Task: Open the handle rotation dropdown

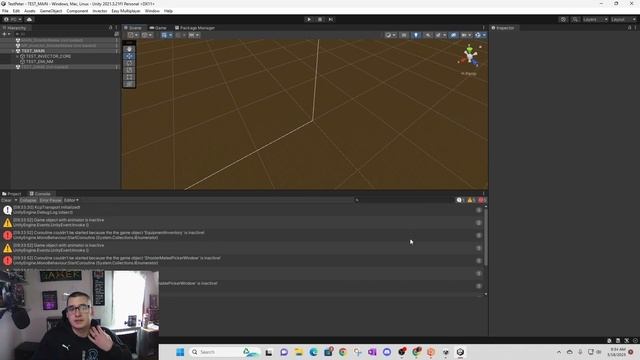Action: tap(147, 35)
